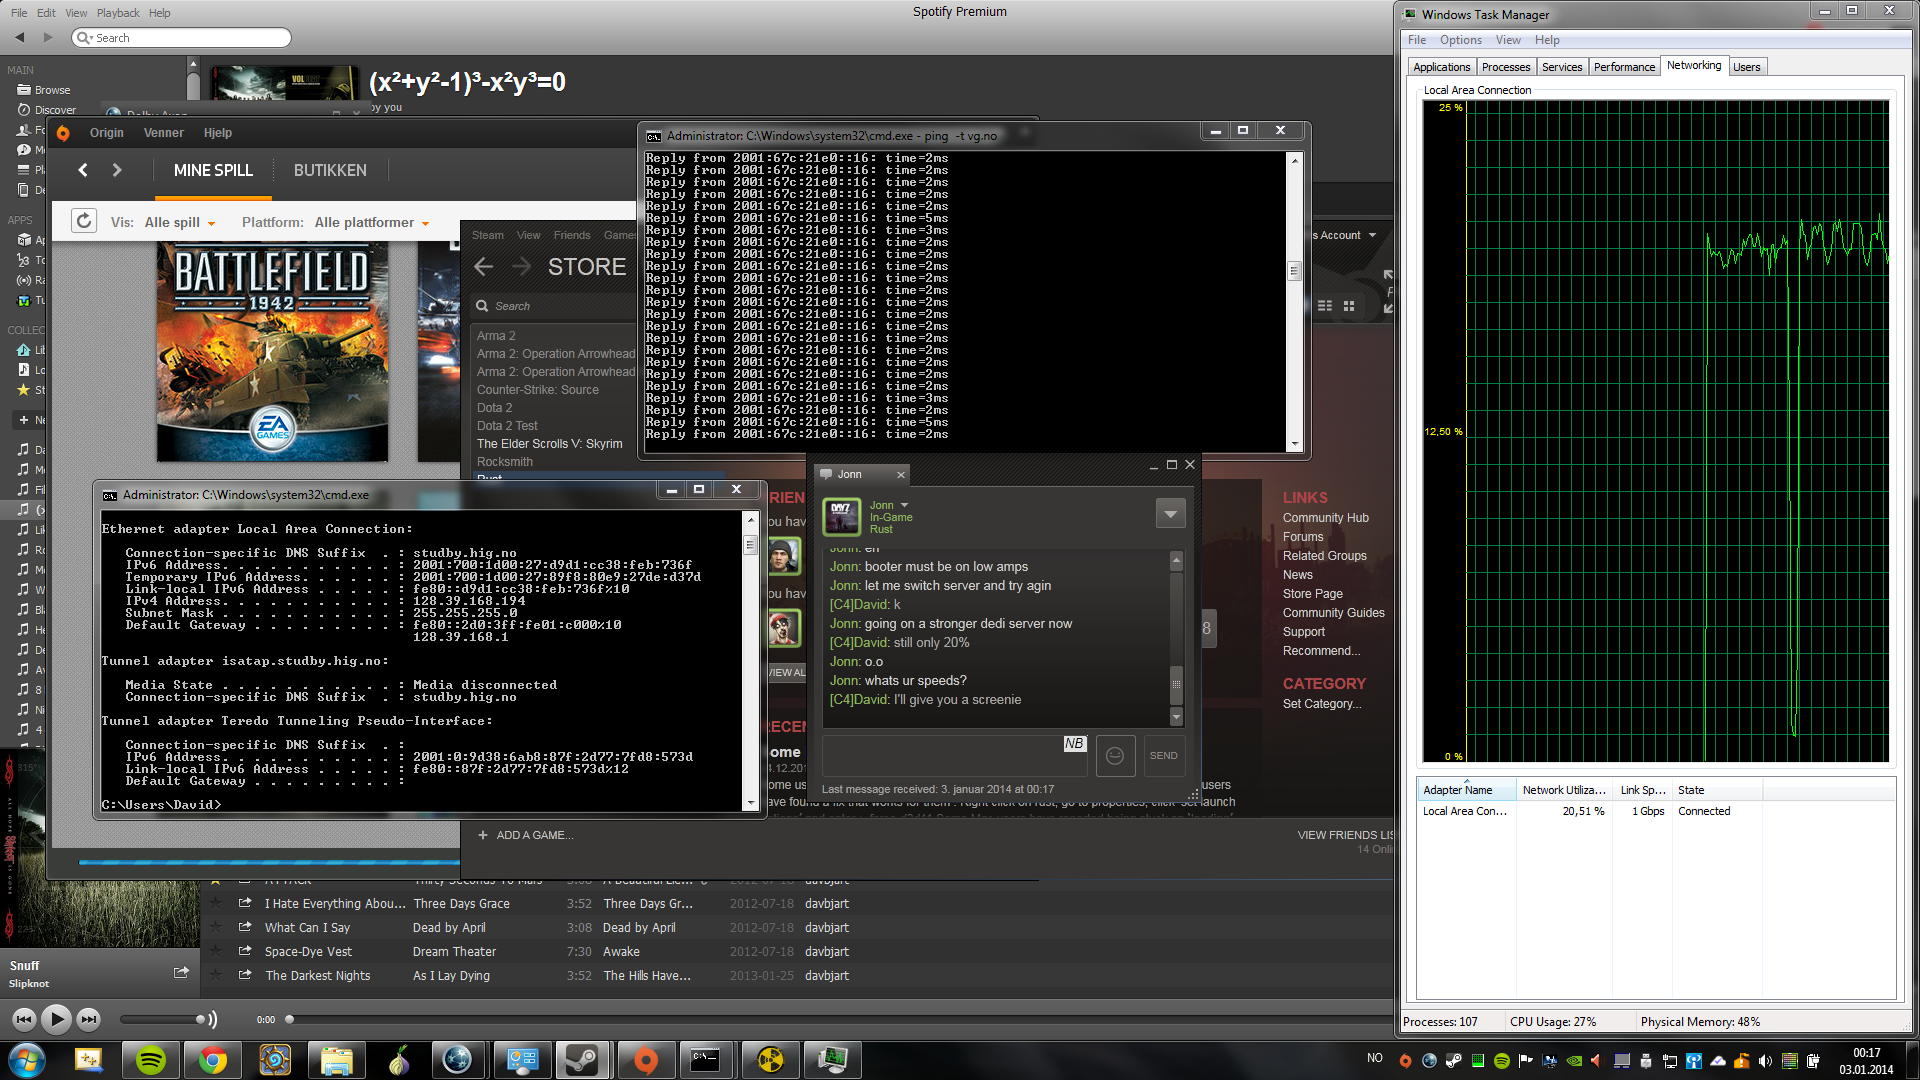Open Origin Venner menu
1920x1080 pixels.
pos(163,133)
